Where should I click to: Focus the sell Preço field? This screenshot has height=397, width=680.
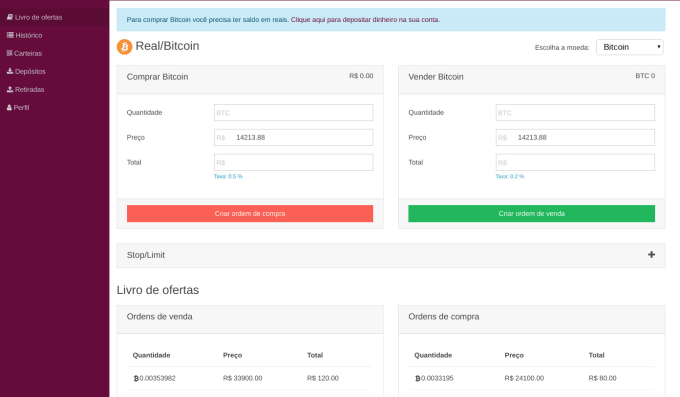click(575, 138)
